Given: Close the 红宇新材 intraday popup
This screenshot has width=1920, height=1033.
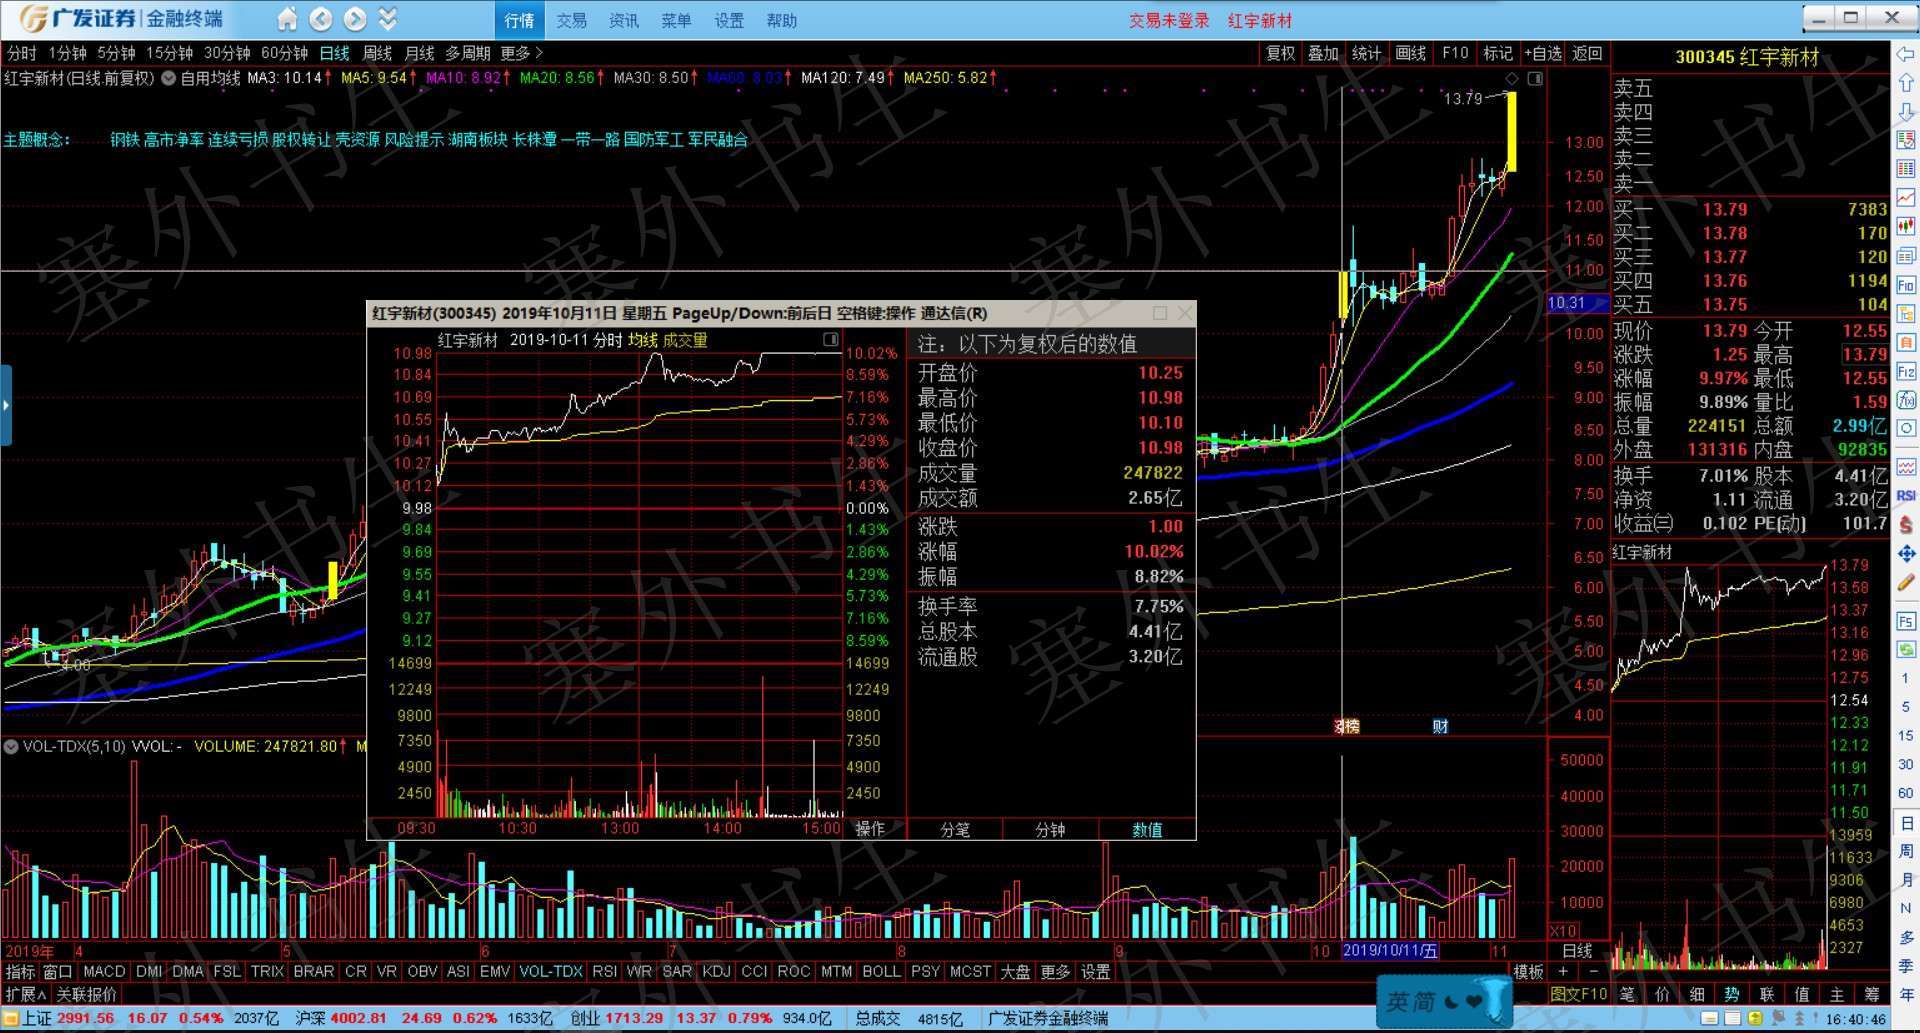Looking at the screenshot, I should [1185, 313].
